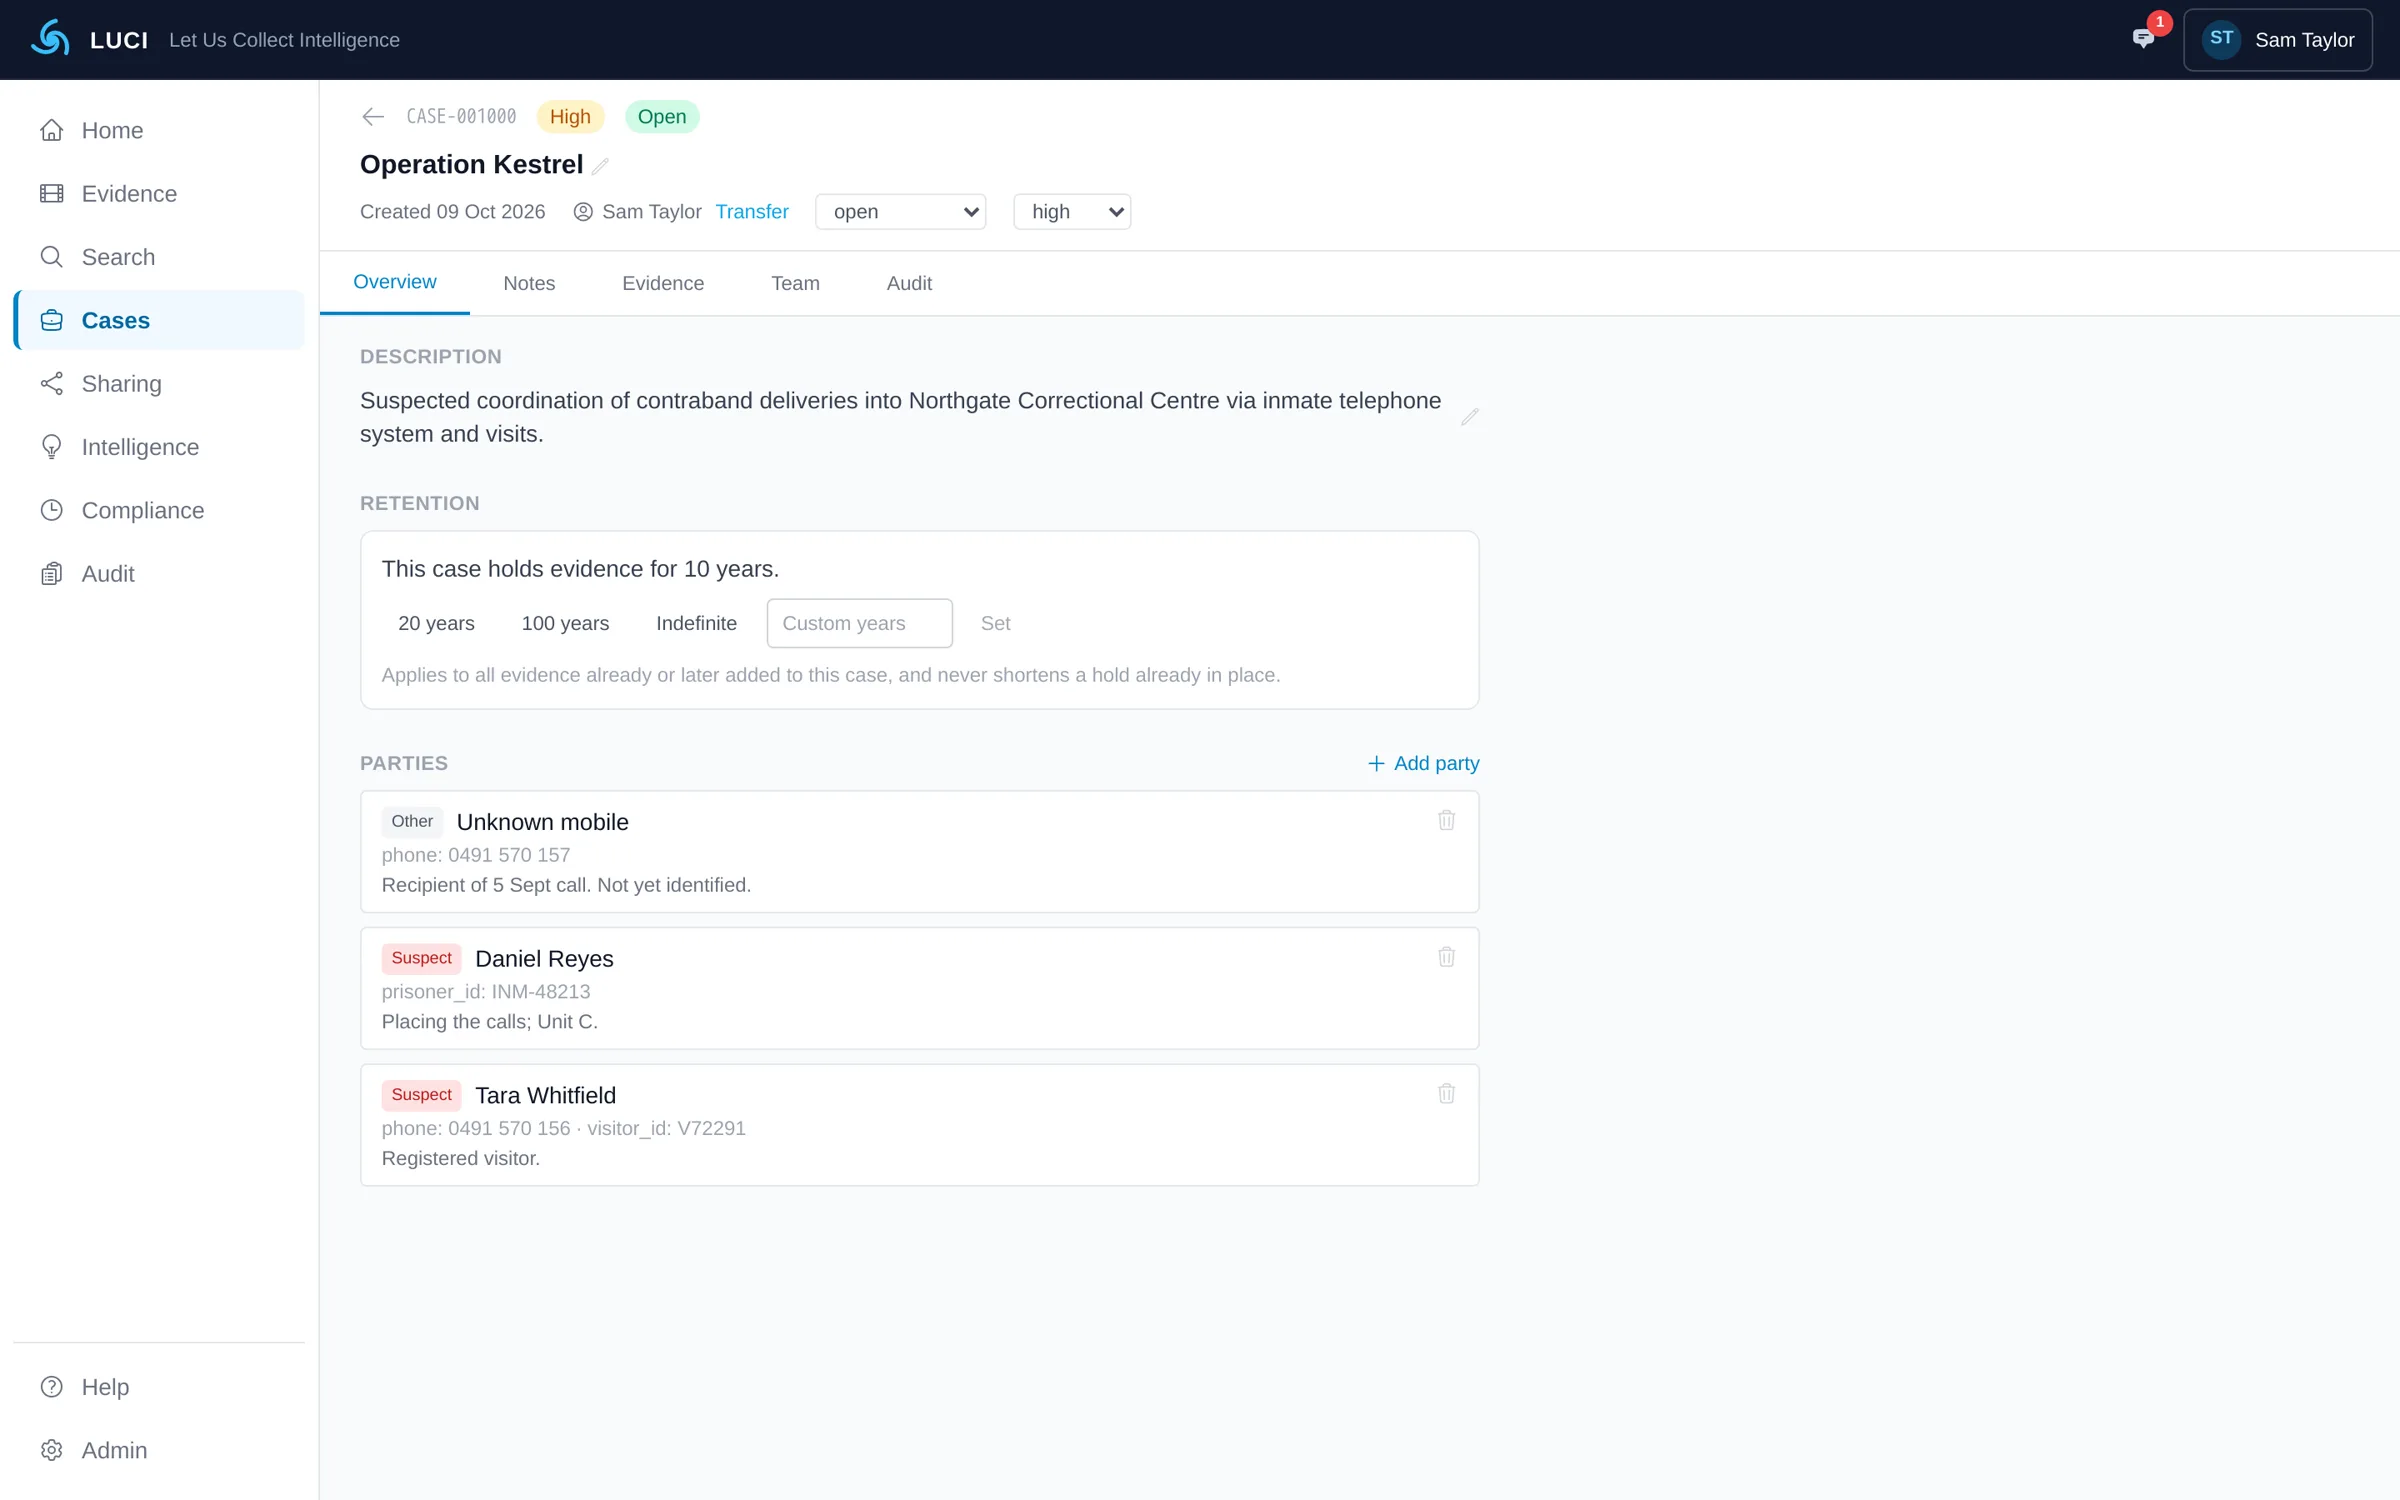The height and width of the screenshot is (1500, 2400).
Task: Select the 20 years retention option
Action: tap(436, 623)
